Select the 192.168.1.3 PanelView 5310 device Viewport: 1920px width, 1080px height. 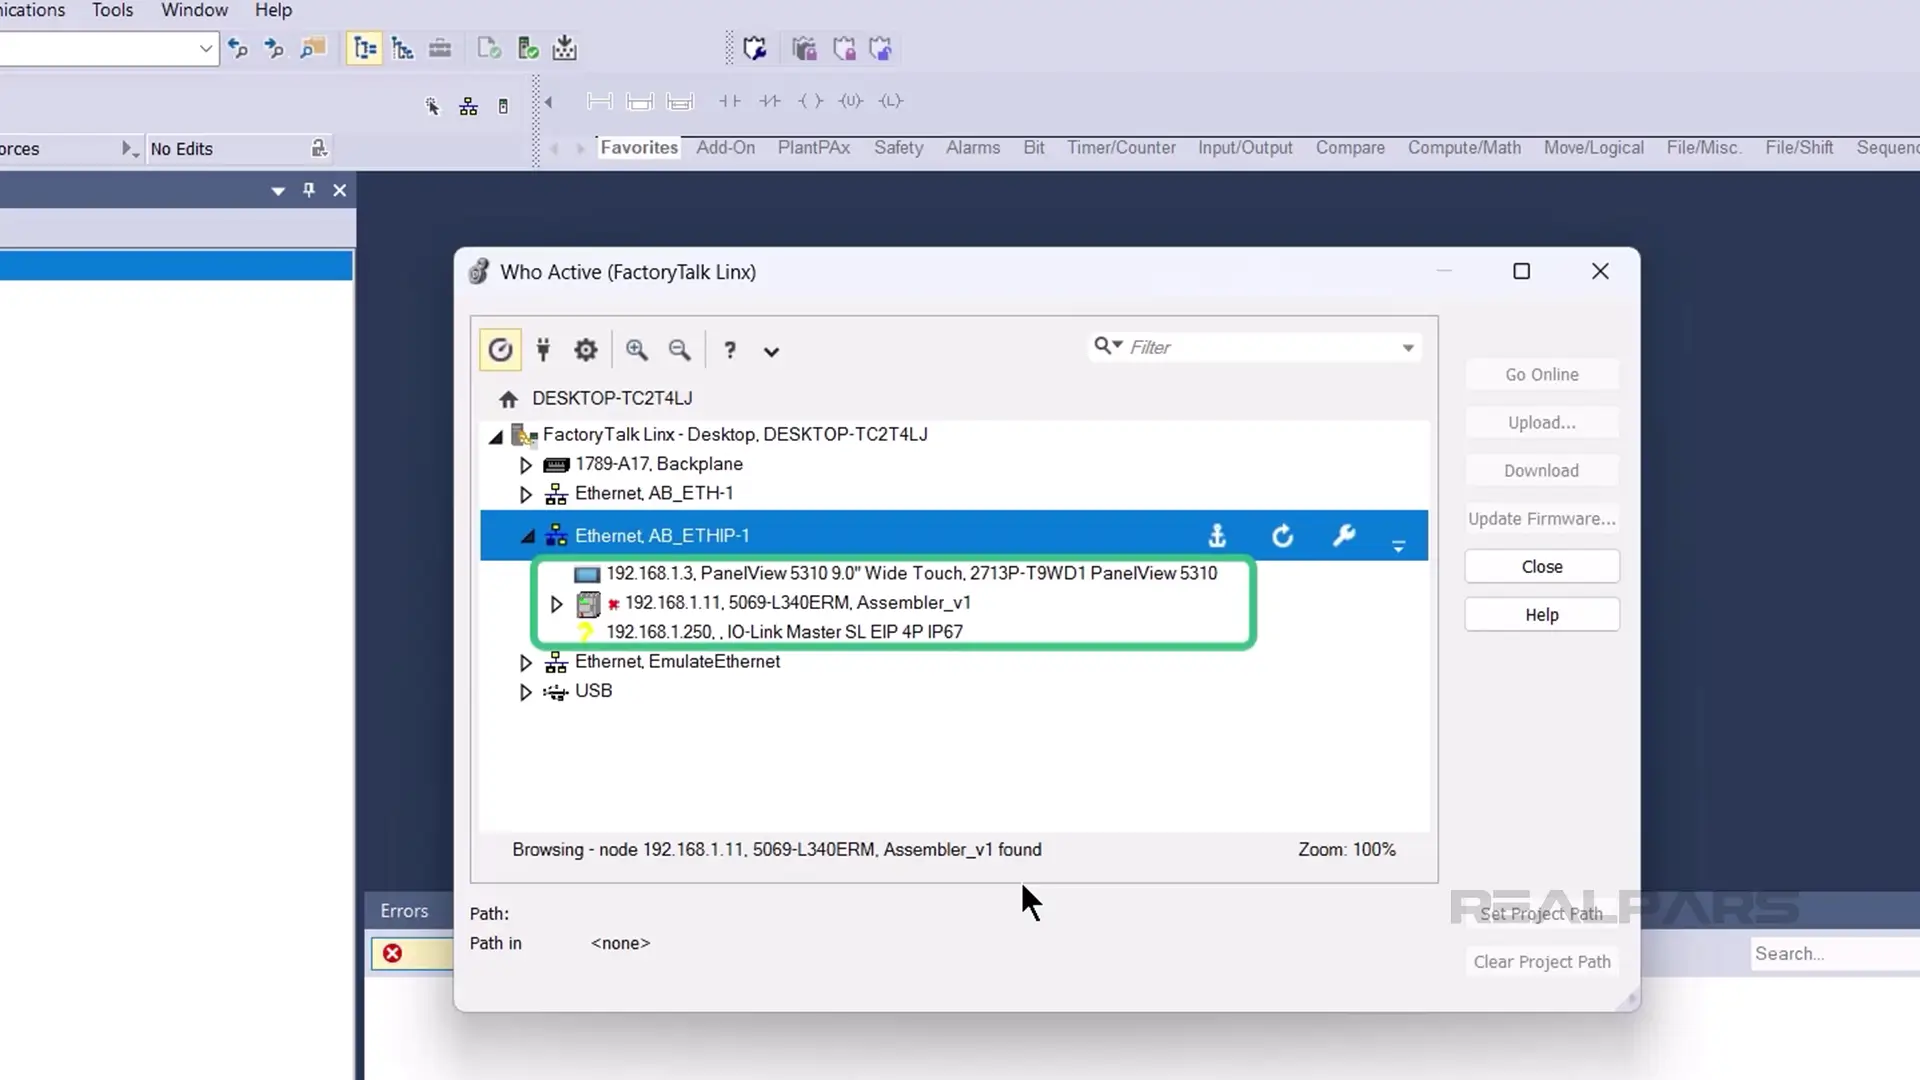click(911, 573)
